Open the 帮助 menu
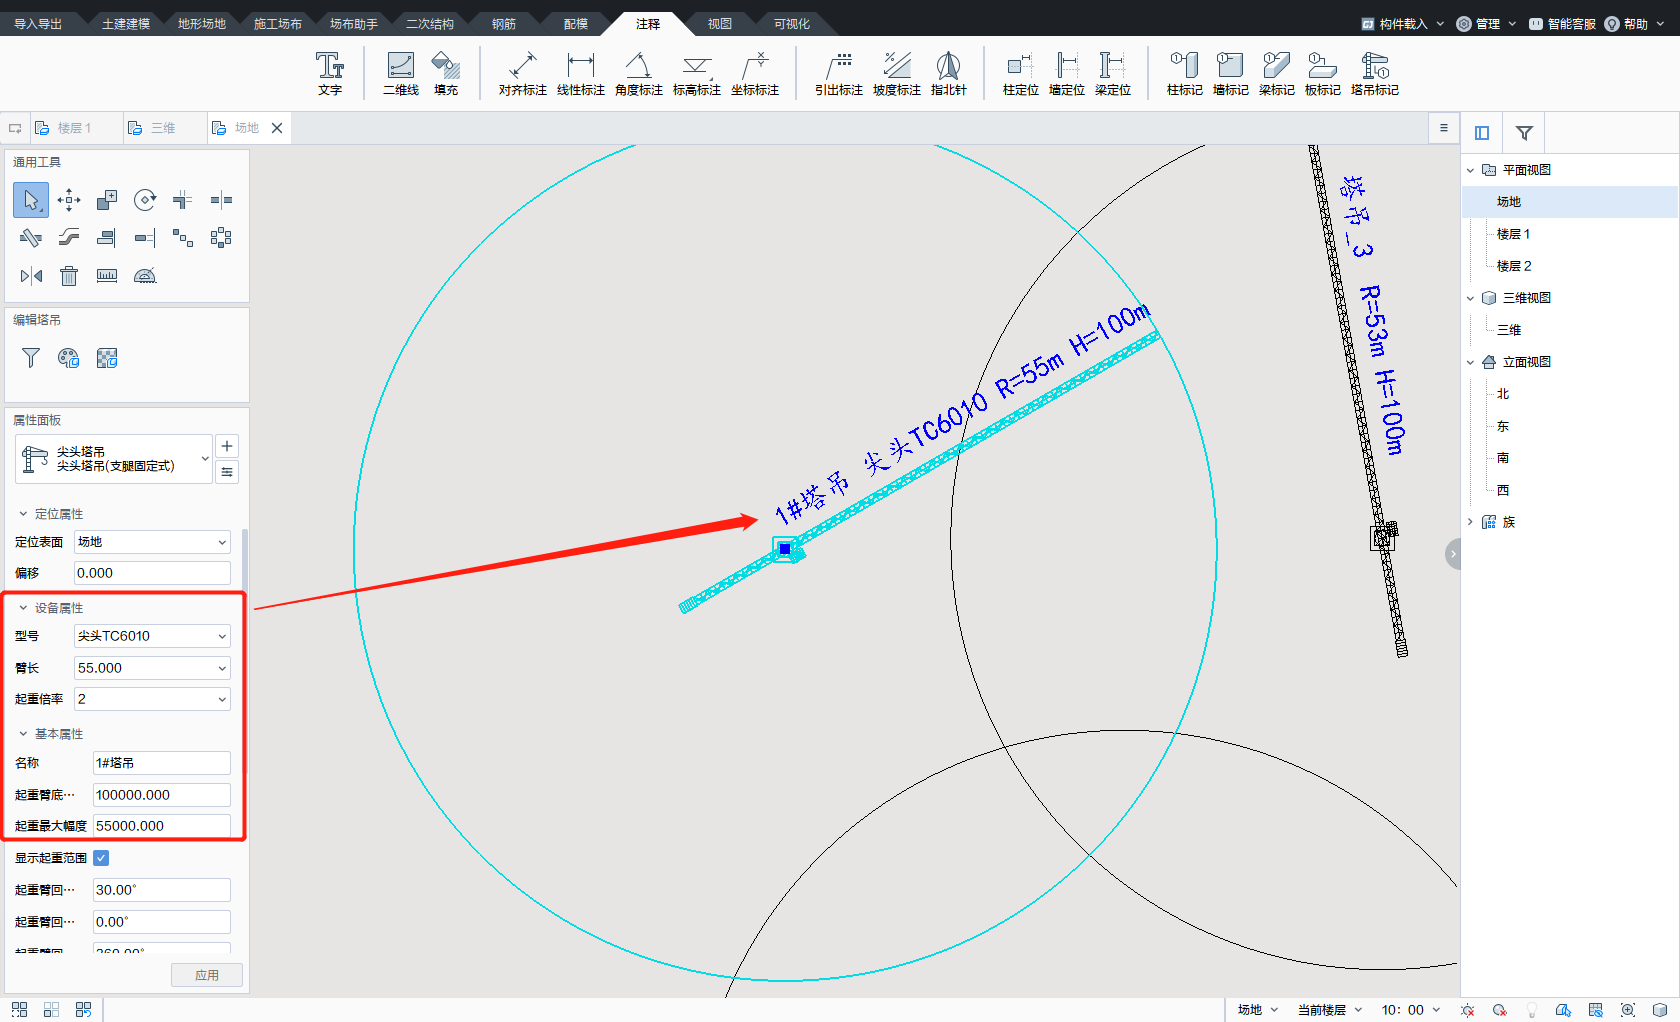Image resolution: width=1680 pixels, height=1022 pixels. [x=1634, y=24]
